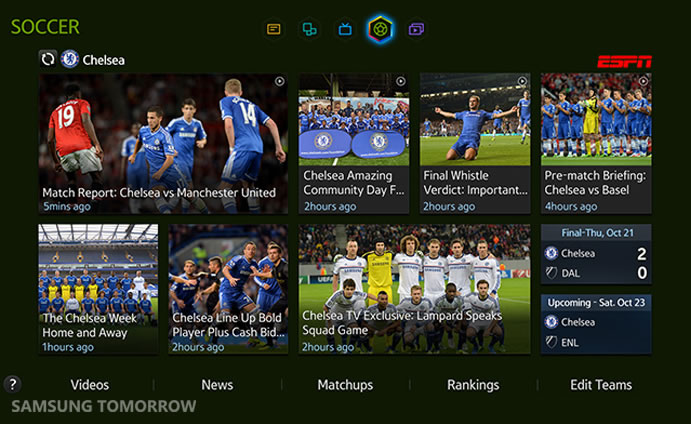691x424 pixels.
Task: Open Chelsea Amazing Community Day story
Action: point(354,144)
